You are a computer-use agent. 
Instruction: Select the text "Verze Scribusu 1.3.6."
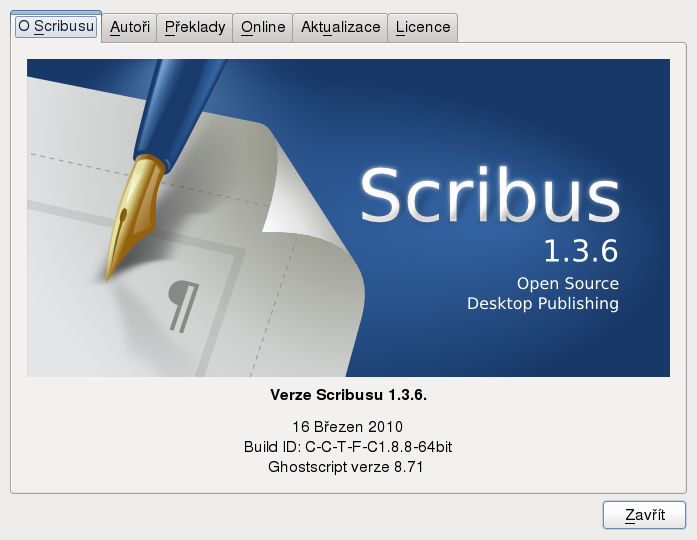(x=348, y=395)
